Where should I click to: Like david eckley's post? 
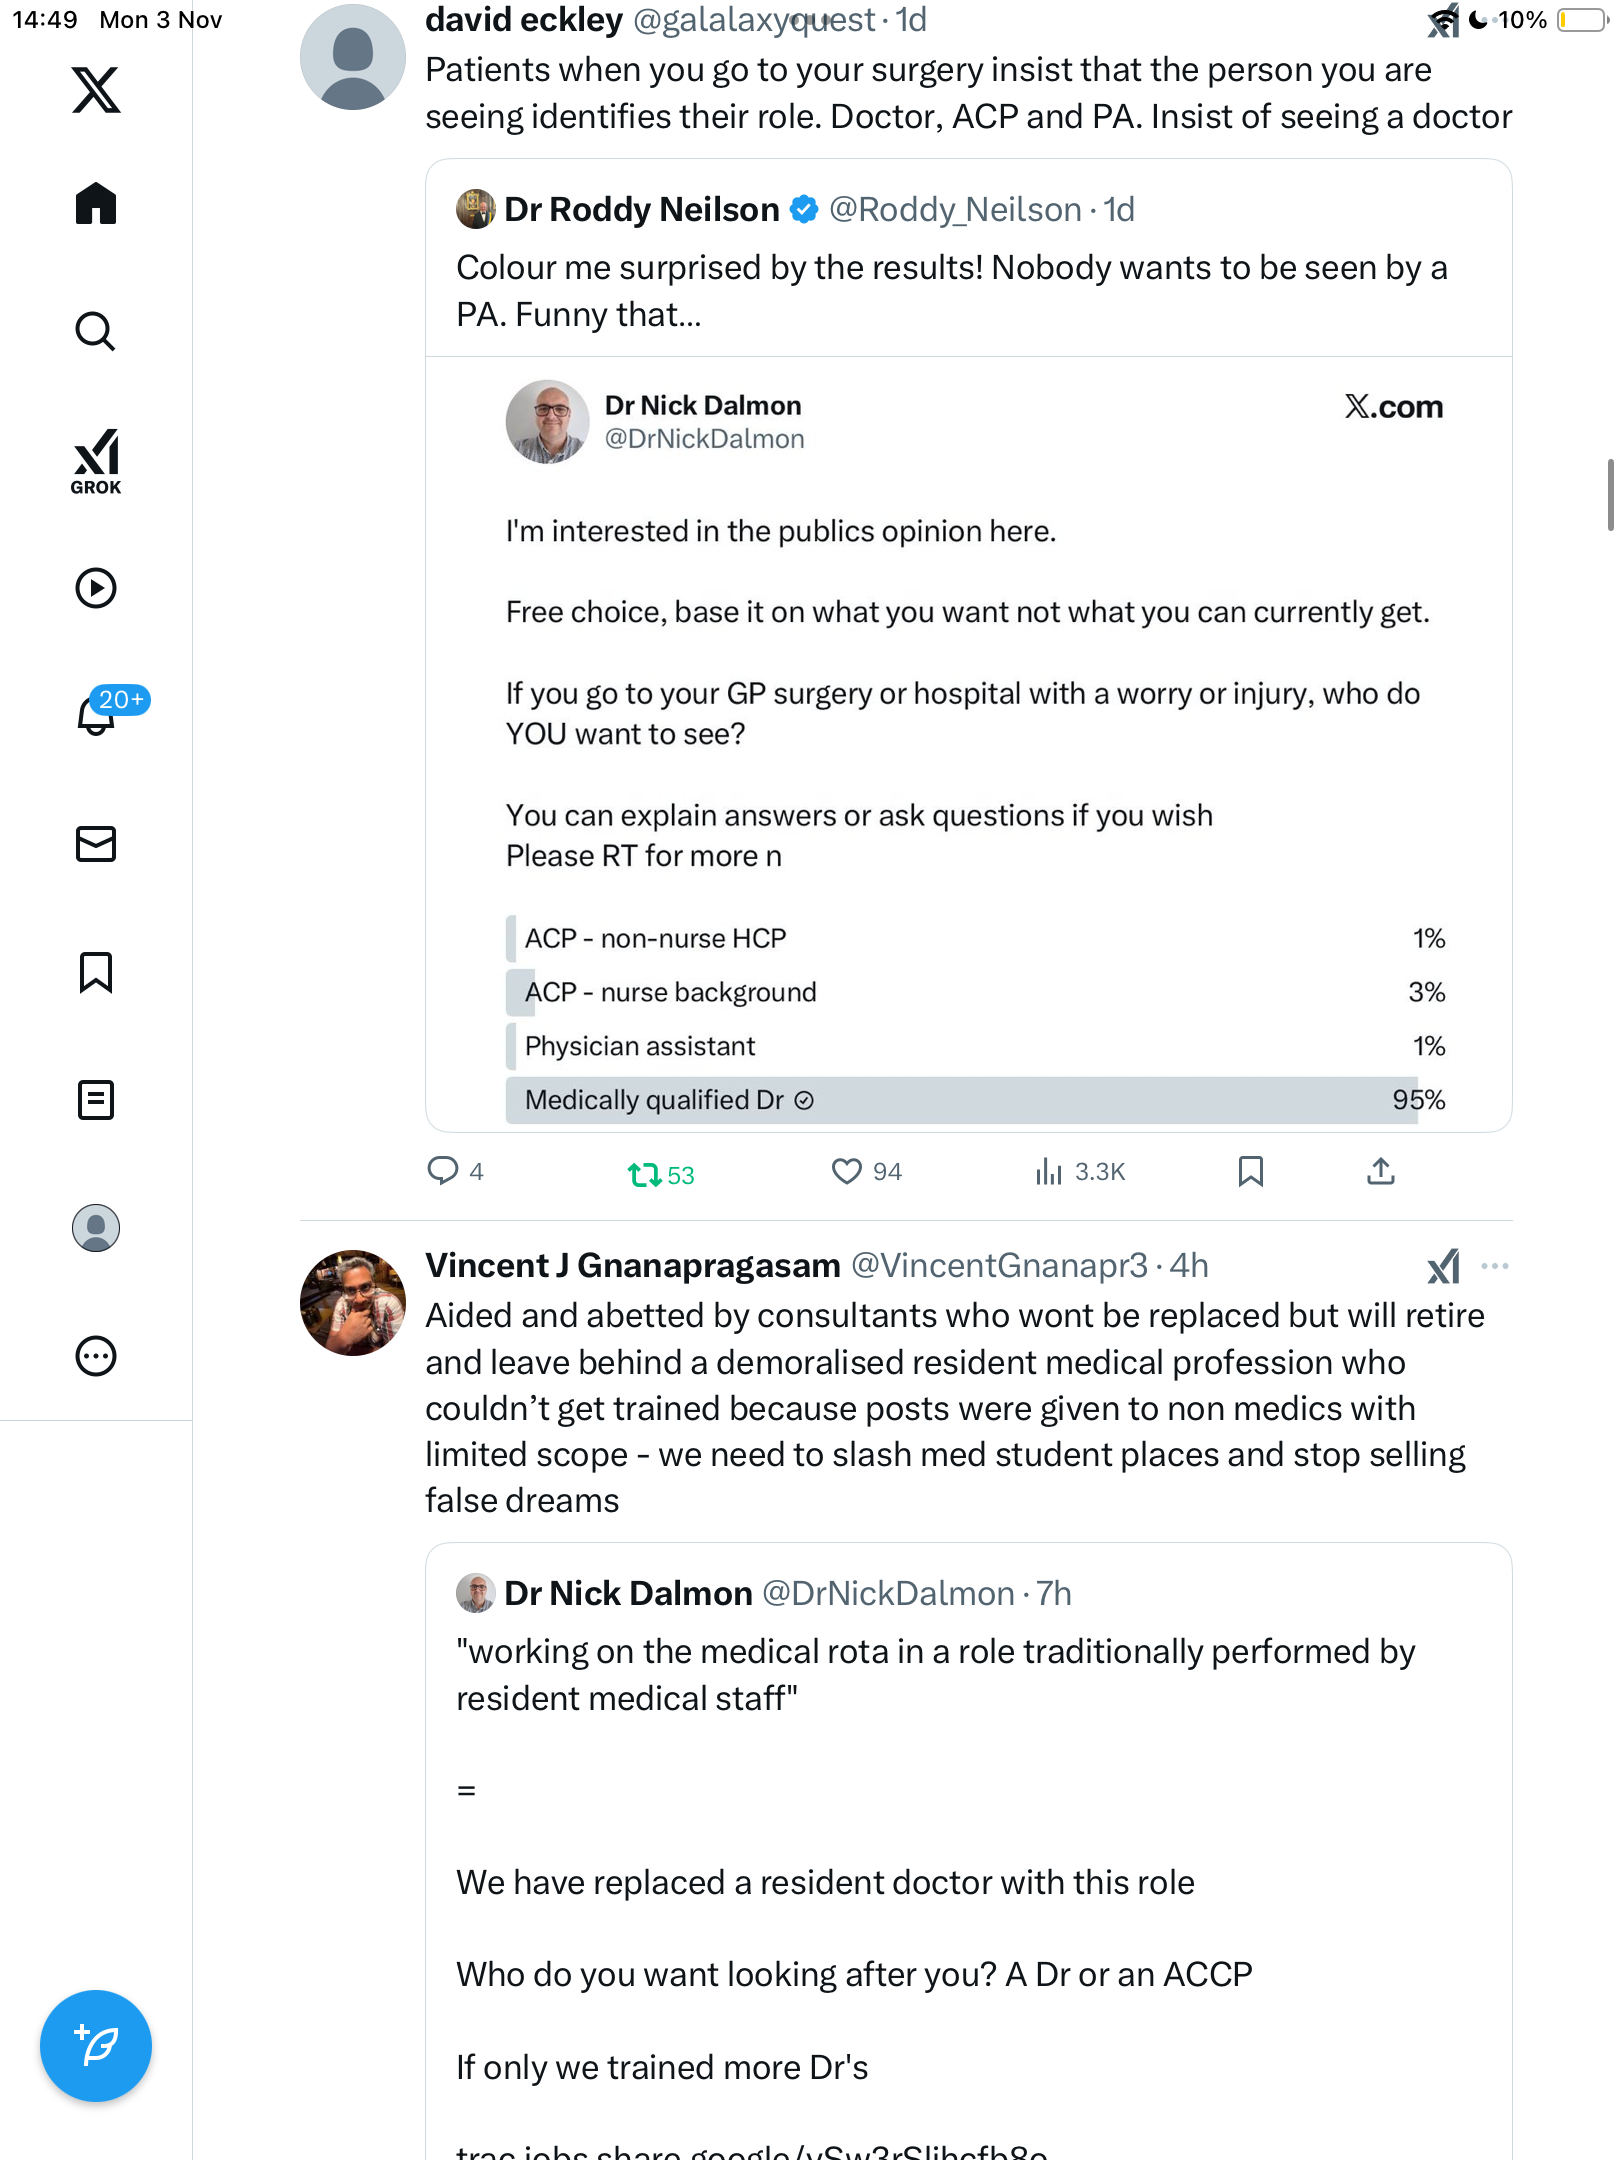pyautogui.click(x=847, y=1171)
